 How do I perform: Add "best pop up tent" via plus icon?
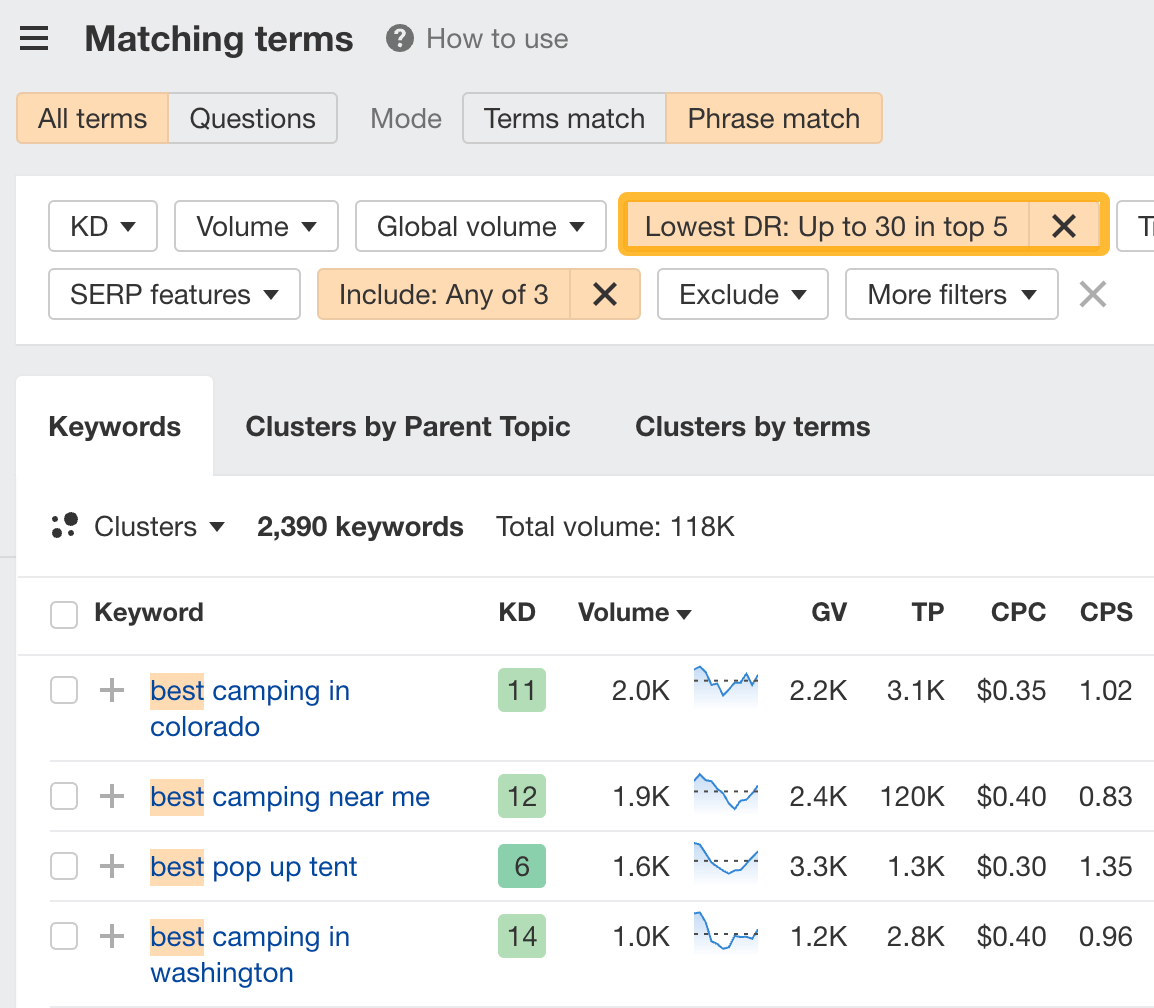point(111,866)
